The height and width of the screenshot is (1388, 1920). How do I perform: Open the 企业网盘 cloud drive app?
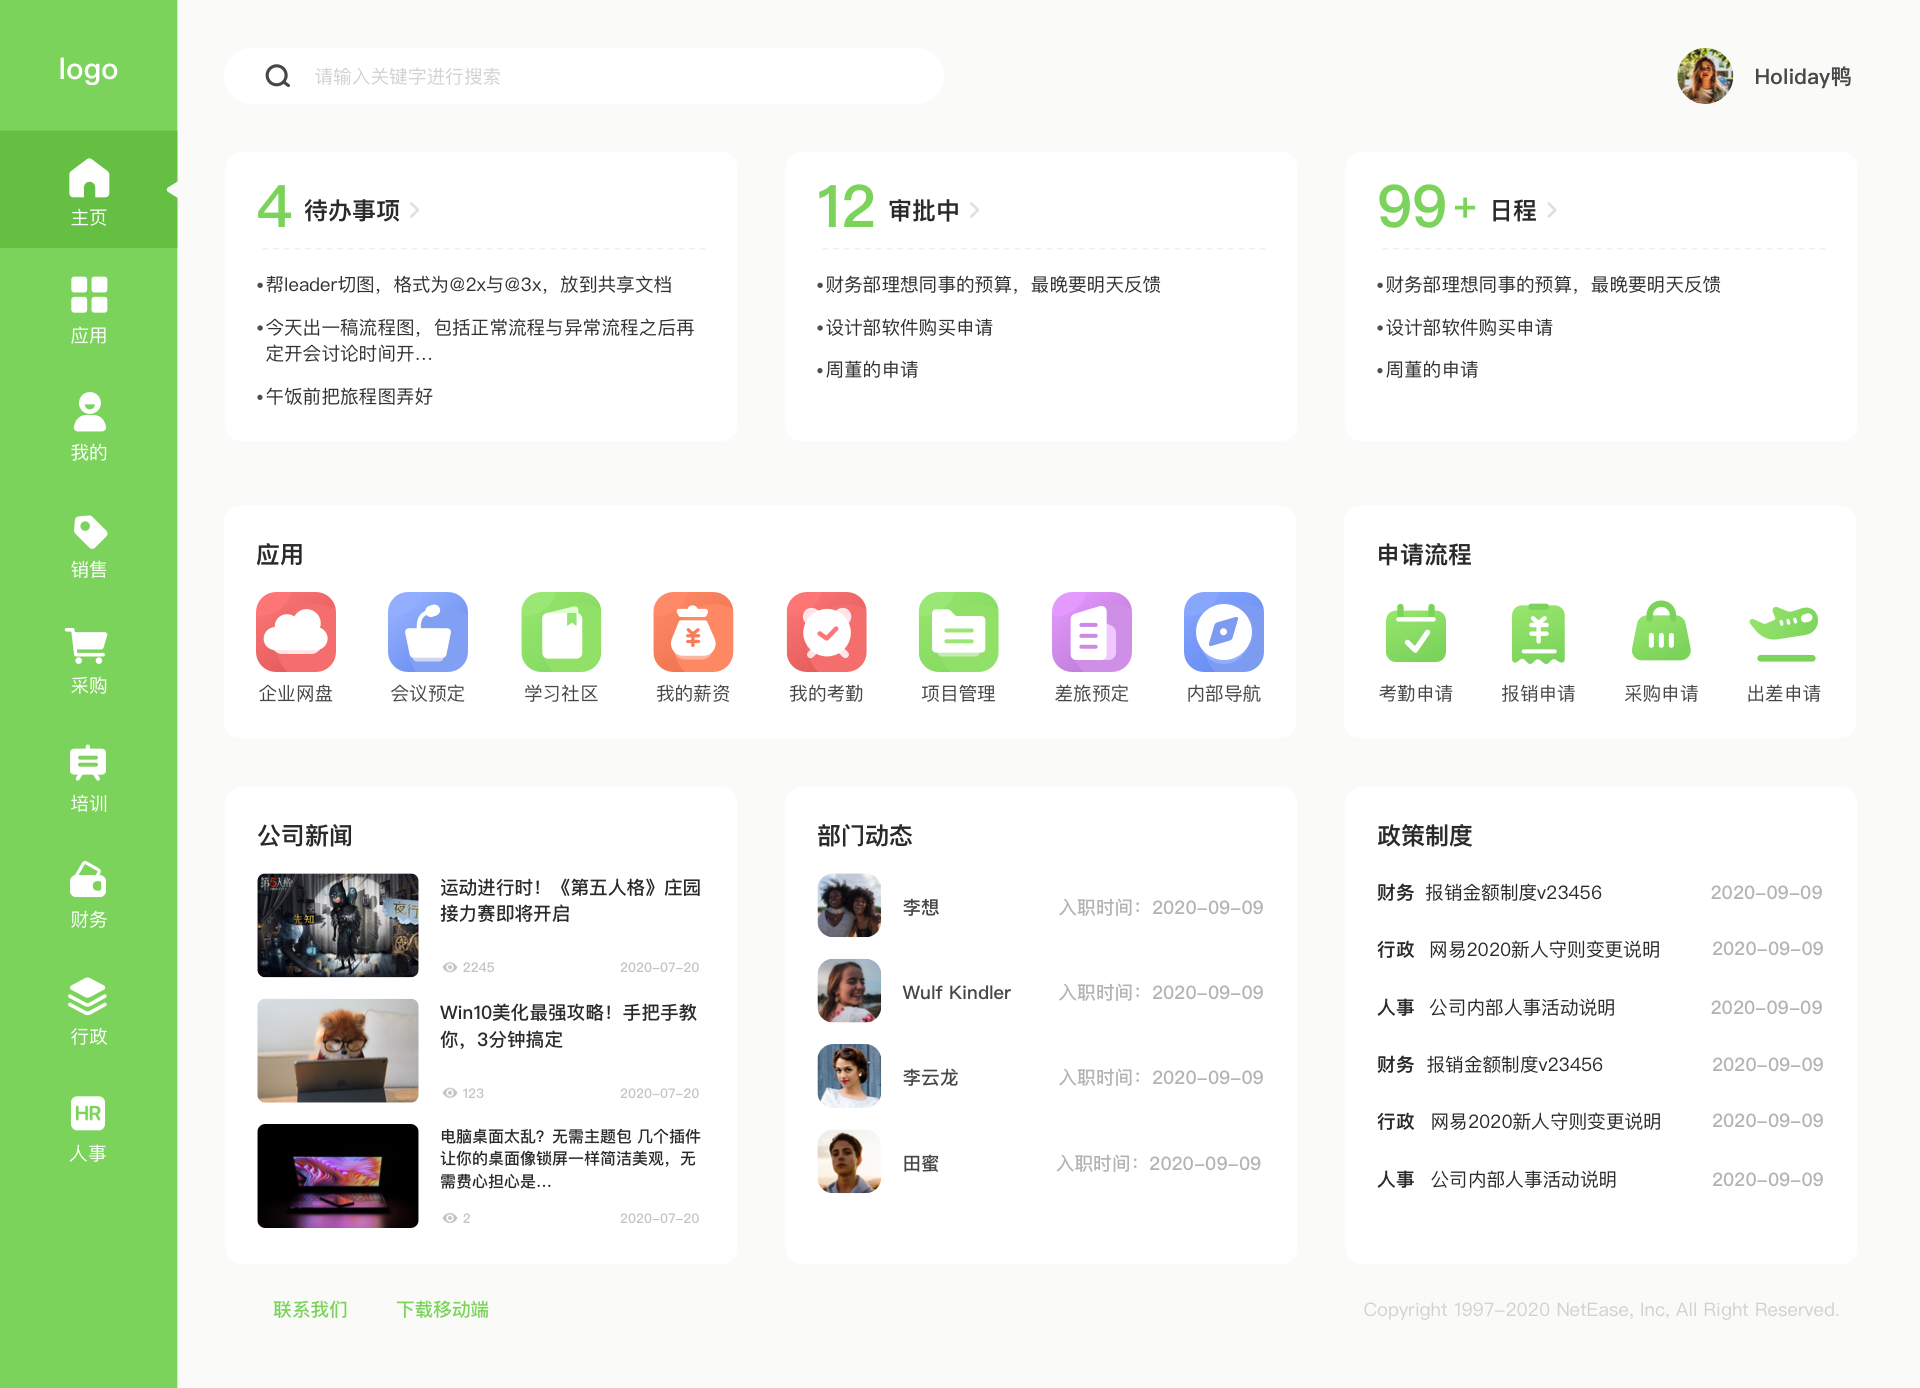(x=295, y=632)
